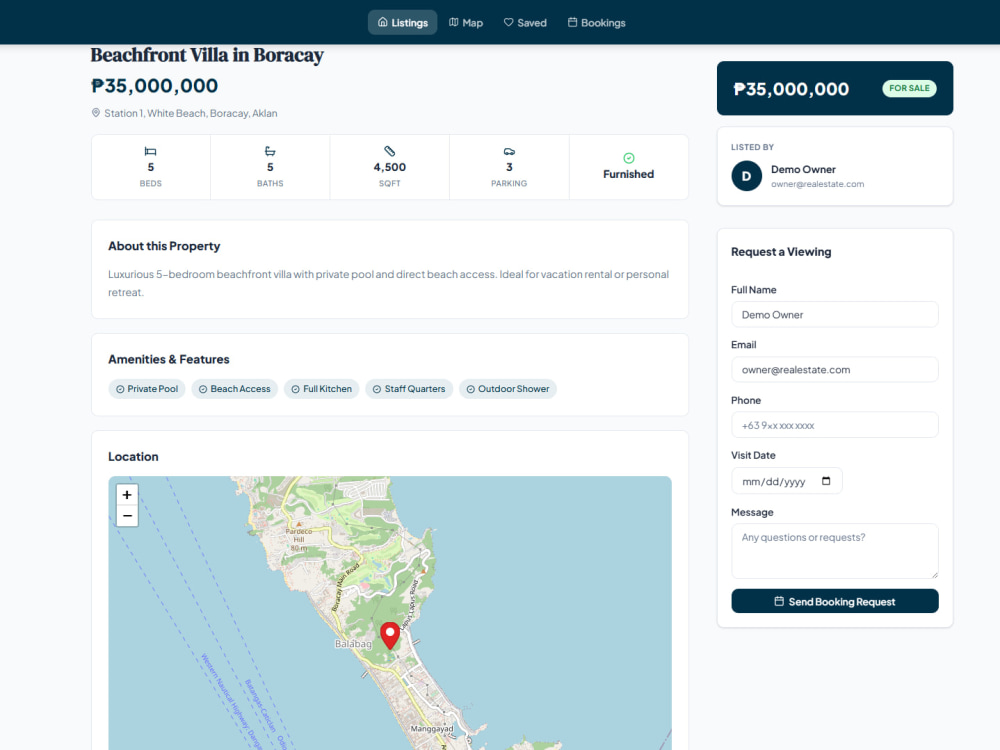Image resolution: width=1000 pixels, height=750 pixels.
Task: Click the bed icon above BEDS
Action: pos(151,151)
